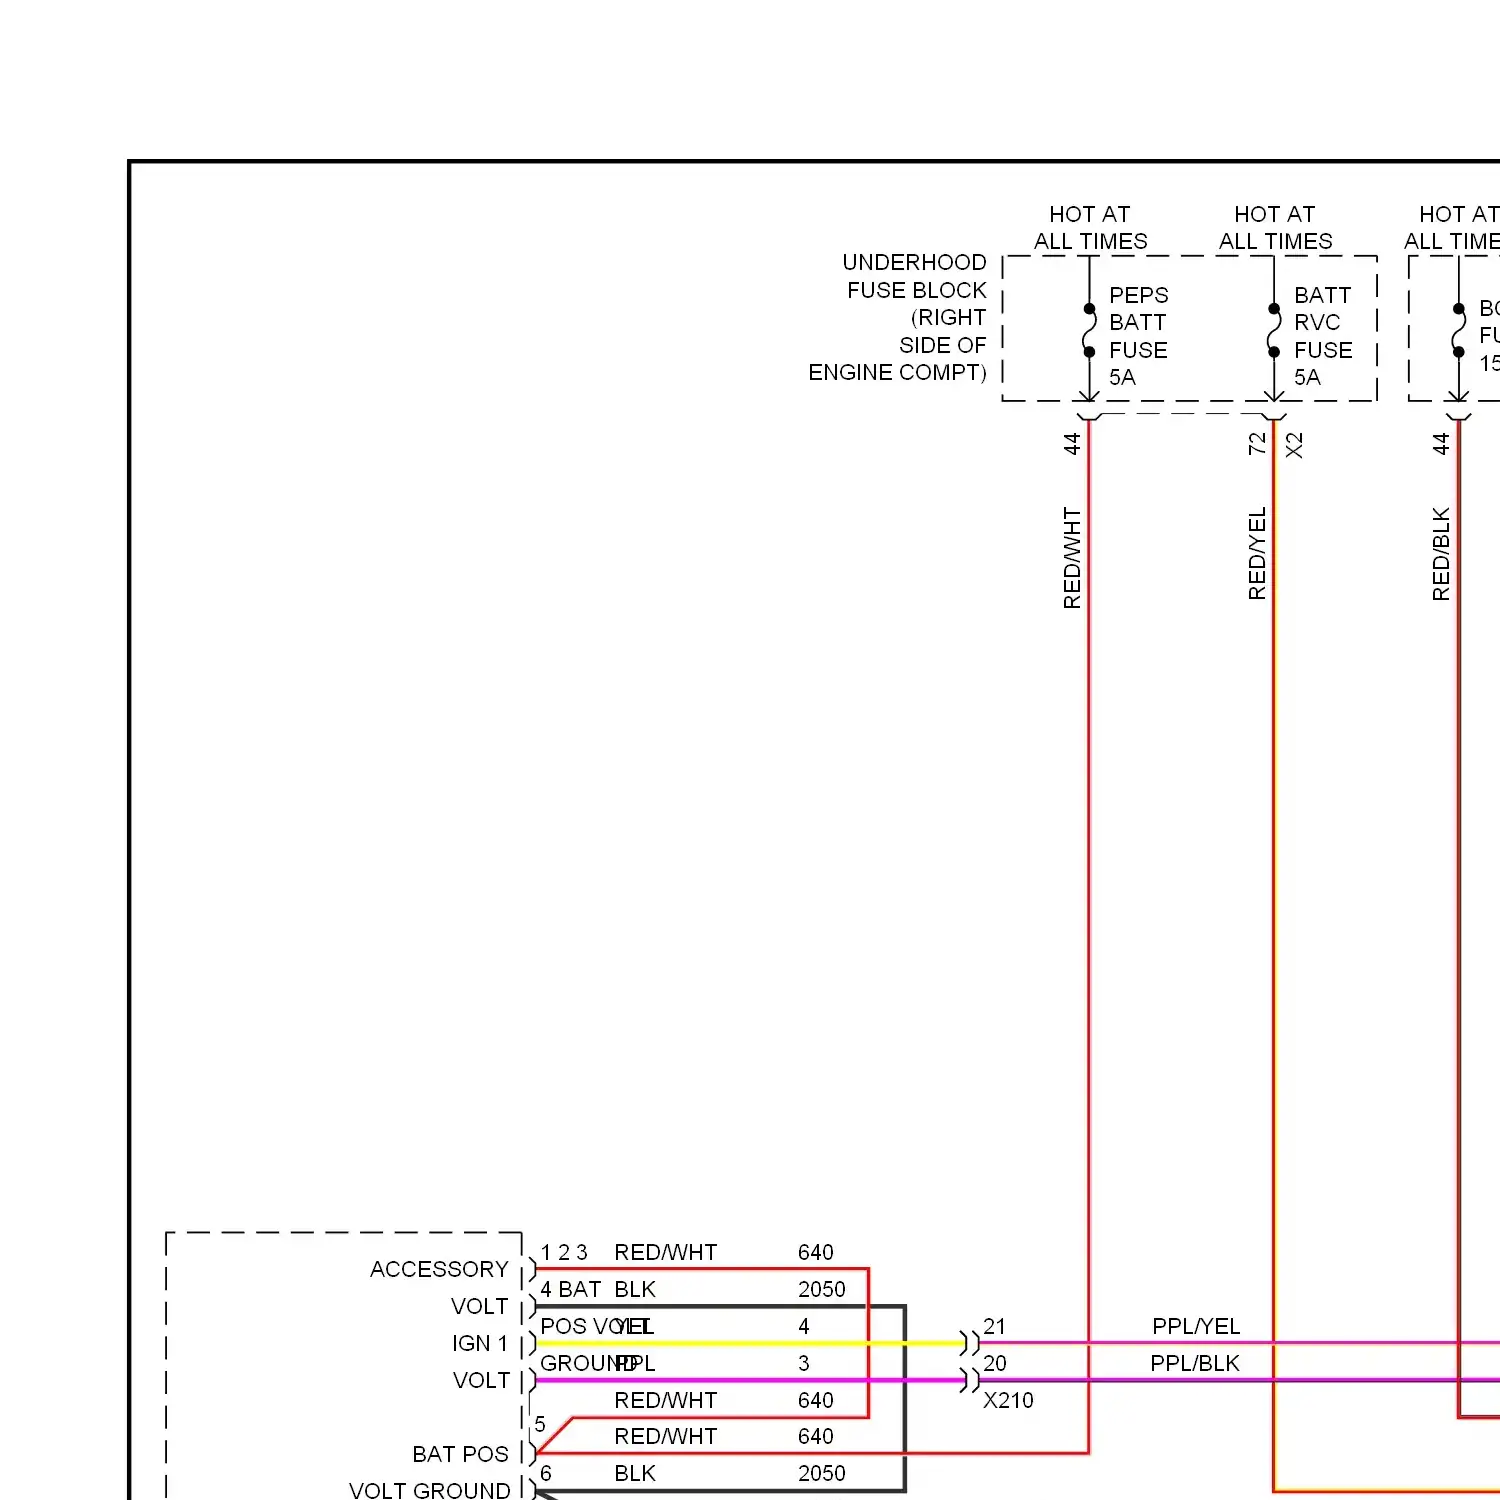Click pin 44 beside RED/BLK wire
The width and height of the screenshot is (1500, 1500).
tap(1441, 444)
